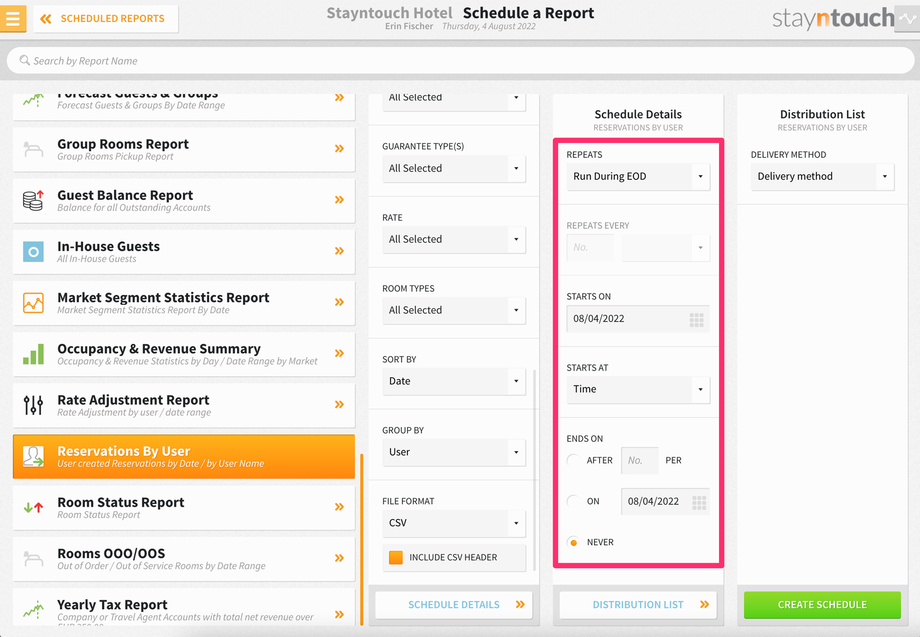Image resolution: width=920 pixels, height=637 pixels.
Task: Go back to Scheduled Reports
Action: click(x=106, y=19)
